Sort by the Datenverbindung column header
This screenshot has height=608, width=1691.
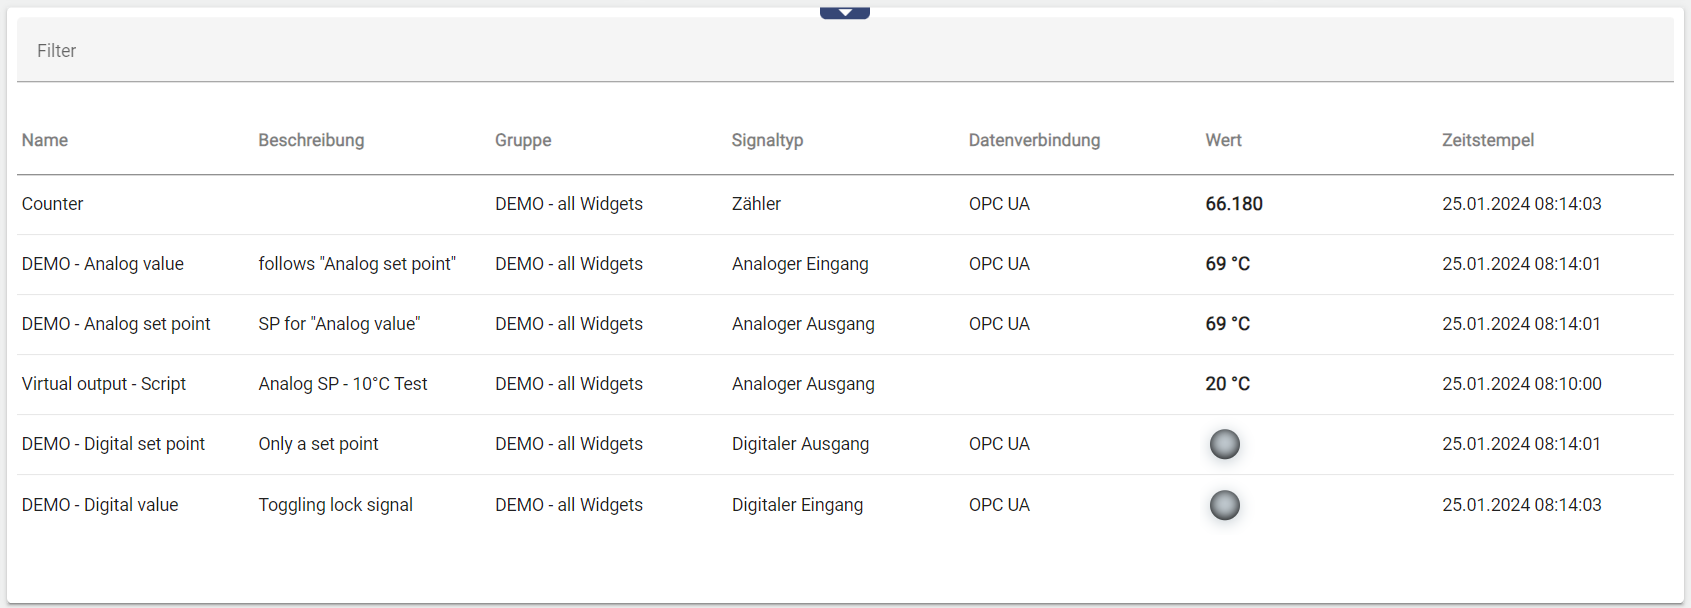pyautogui.click(x=1034, y=140)
